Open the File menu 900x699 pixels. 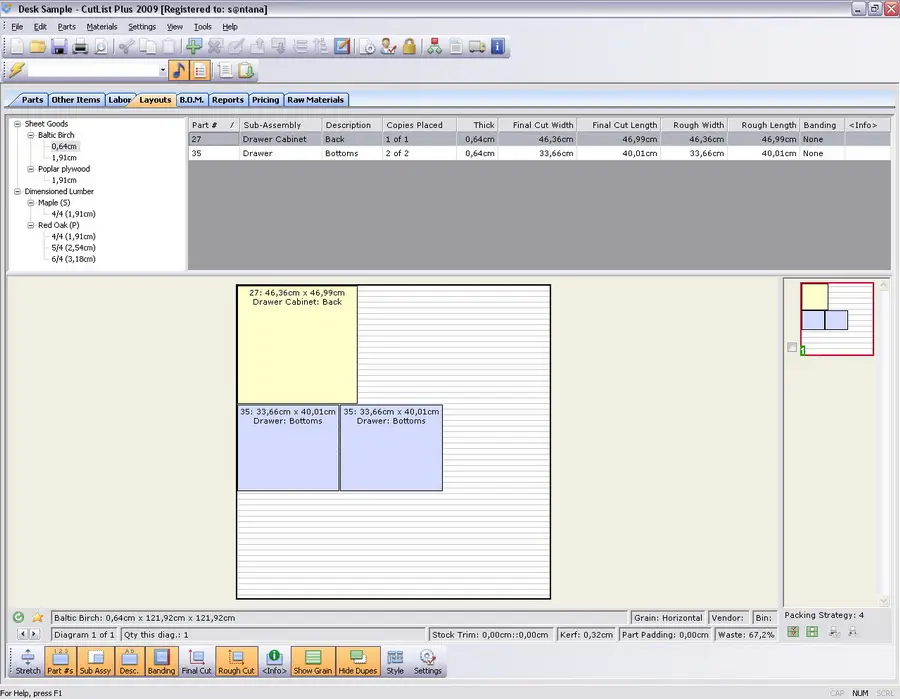click(x=17, y=26)
